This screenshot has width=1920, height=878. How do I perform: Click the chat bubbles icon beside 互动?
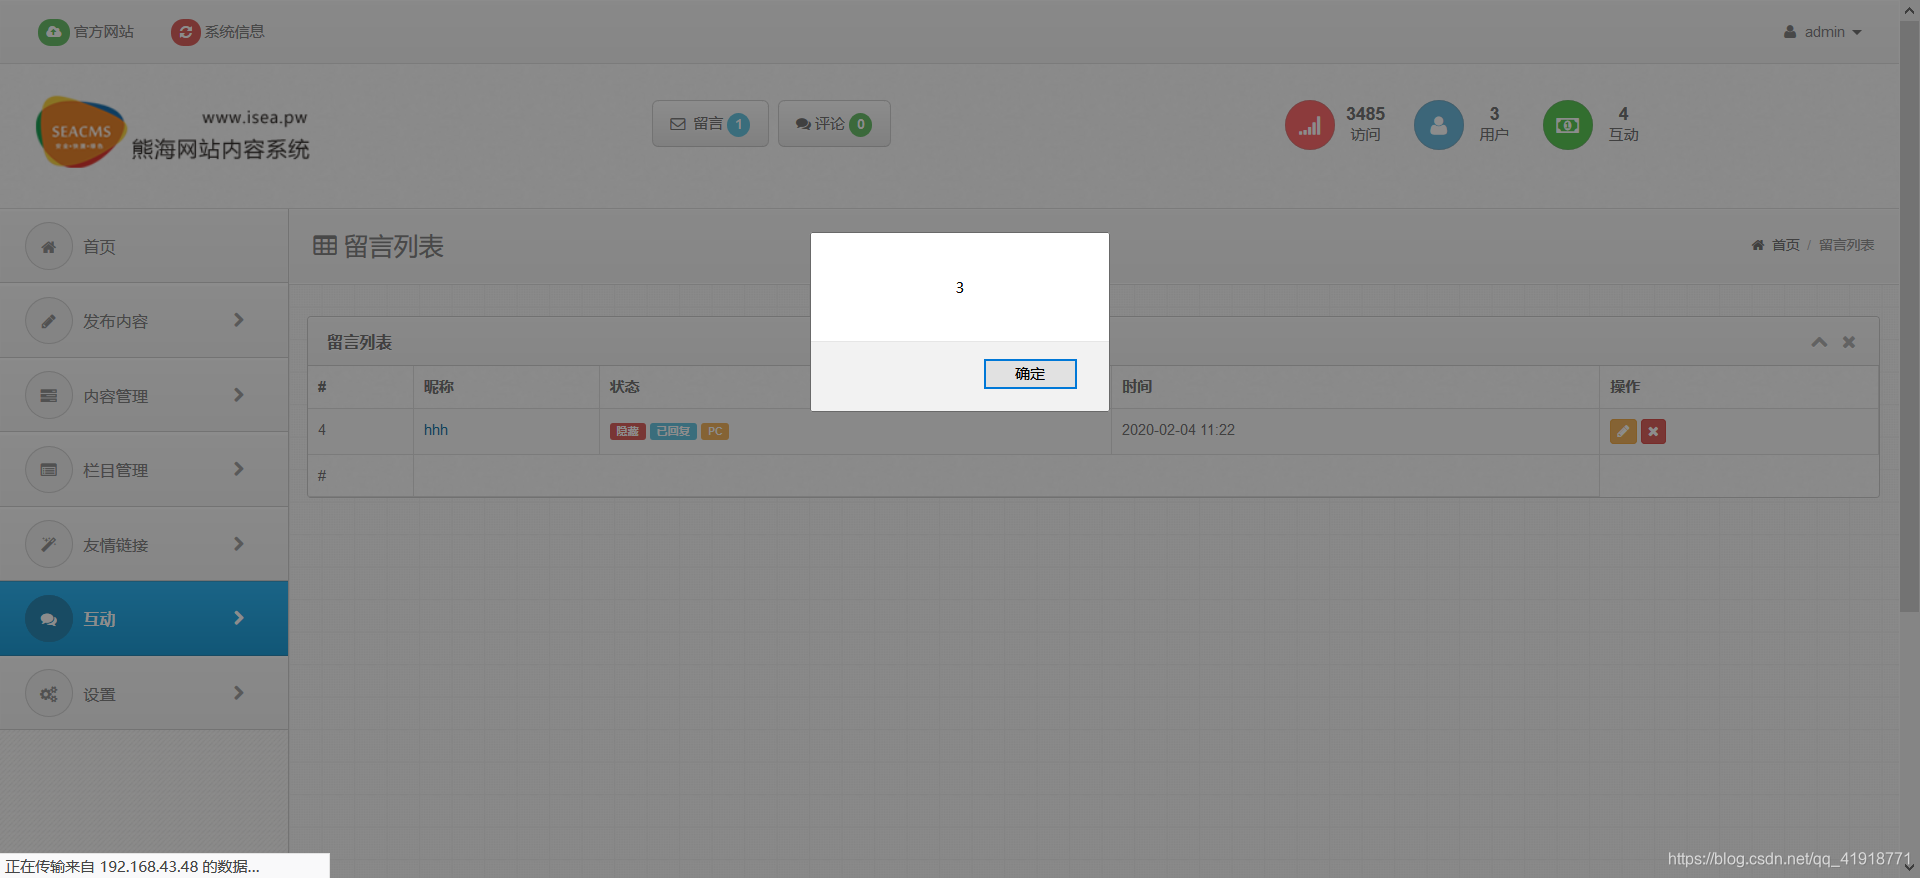pos(49,619)
